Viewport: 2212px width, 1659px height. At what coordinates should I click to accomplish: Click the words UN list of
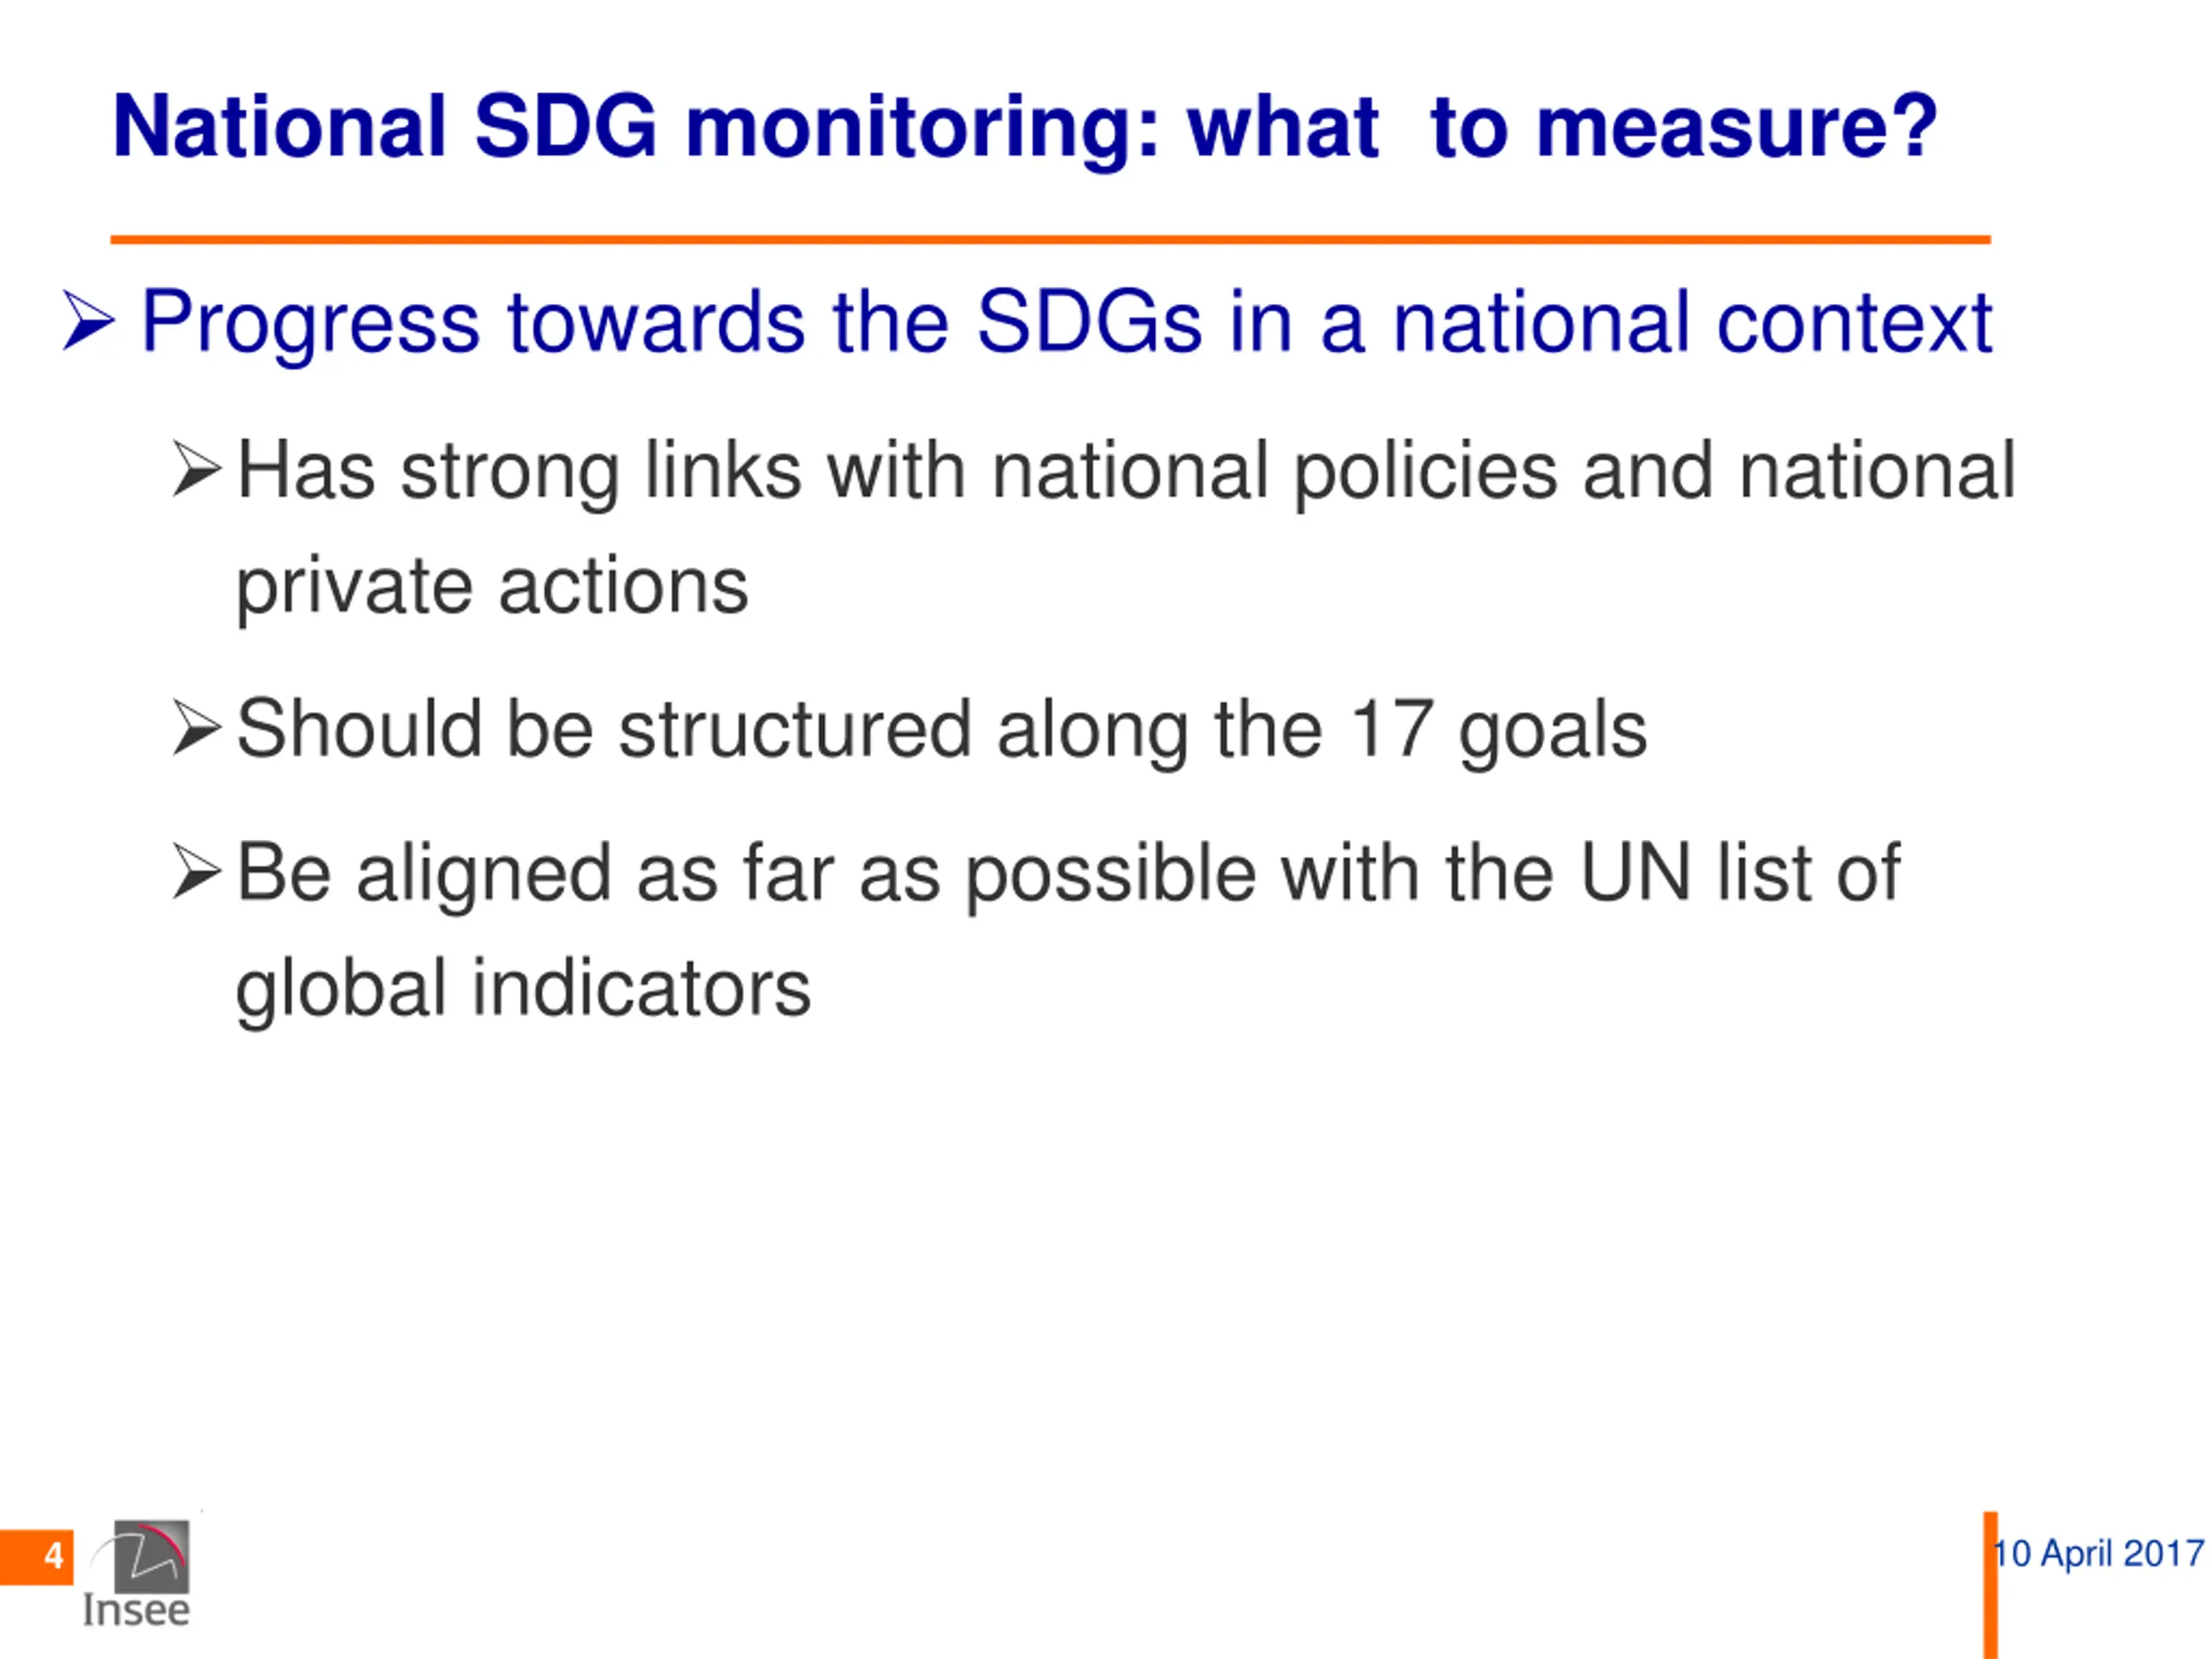[1739, 872]
